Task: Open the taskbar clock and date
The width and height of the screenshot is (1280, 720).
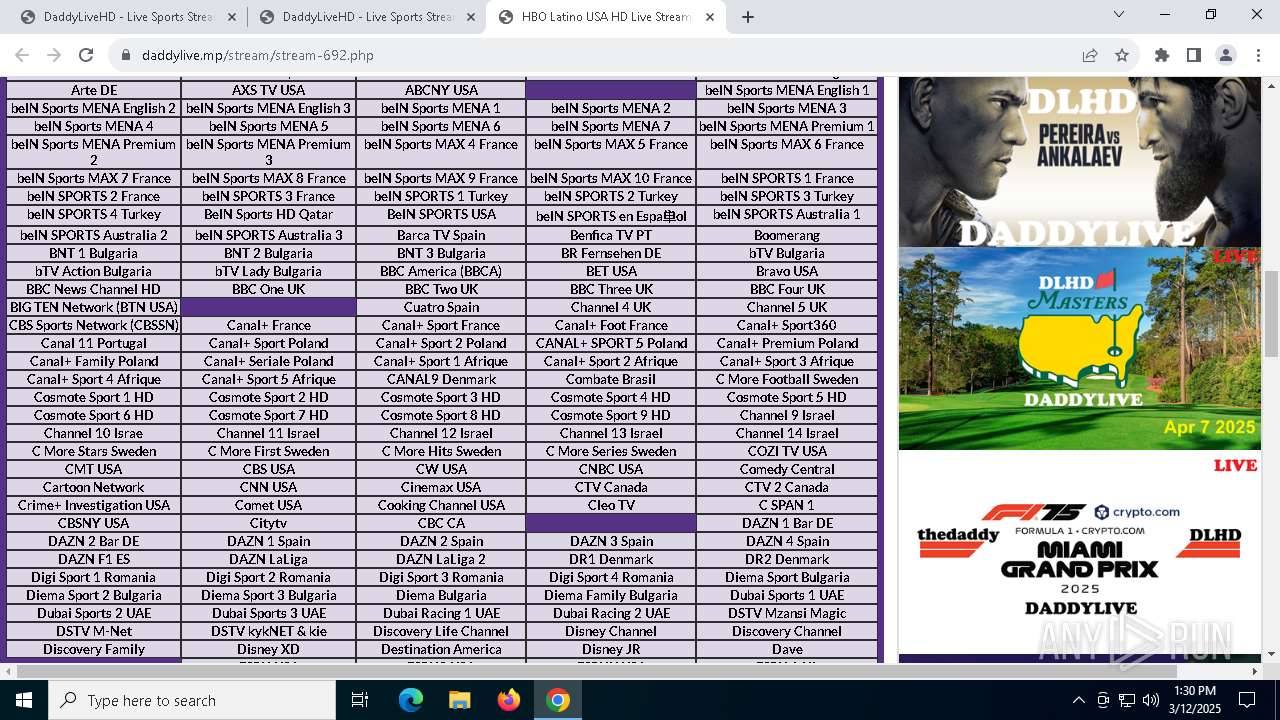Action: tap(1194, 700)
